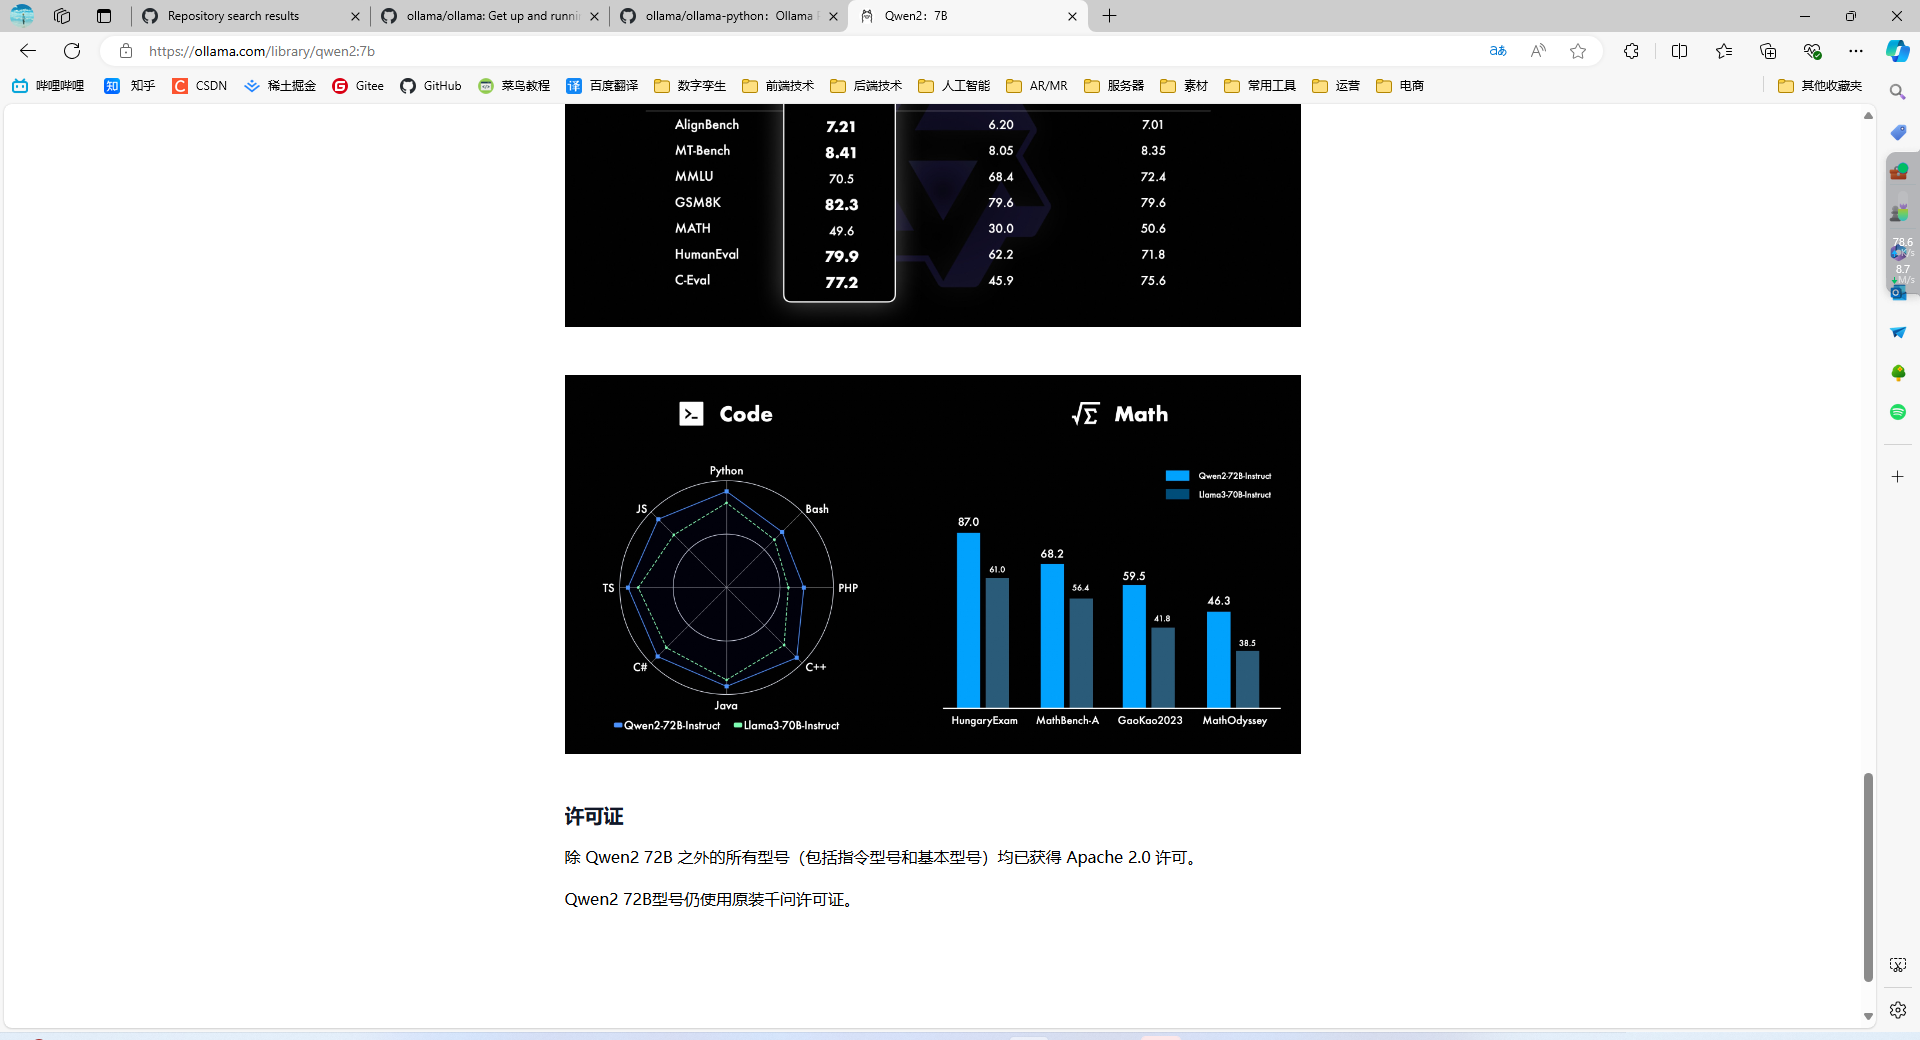Go back to the previous page
The image size is (1920, 1040).
tap(28, 51)
